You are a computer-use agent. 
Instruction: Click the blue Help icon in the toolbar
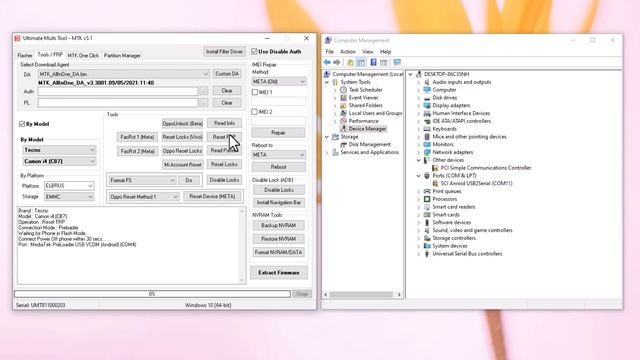coord(373,62)
